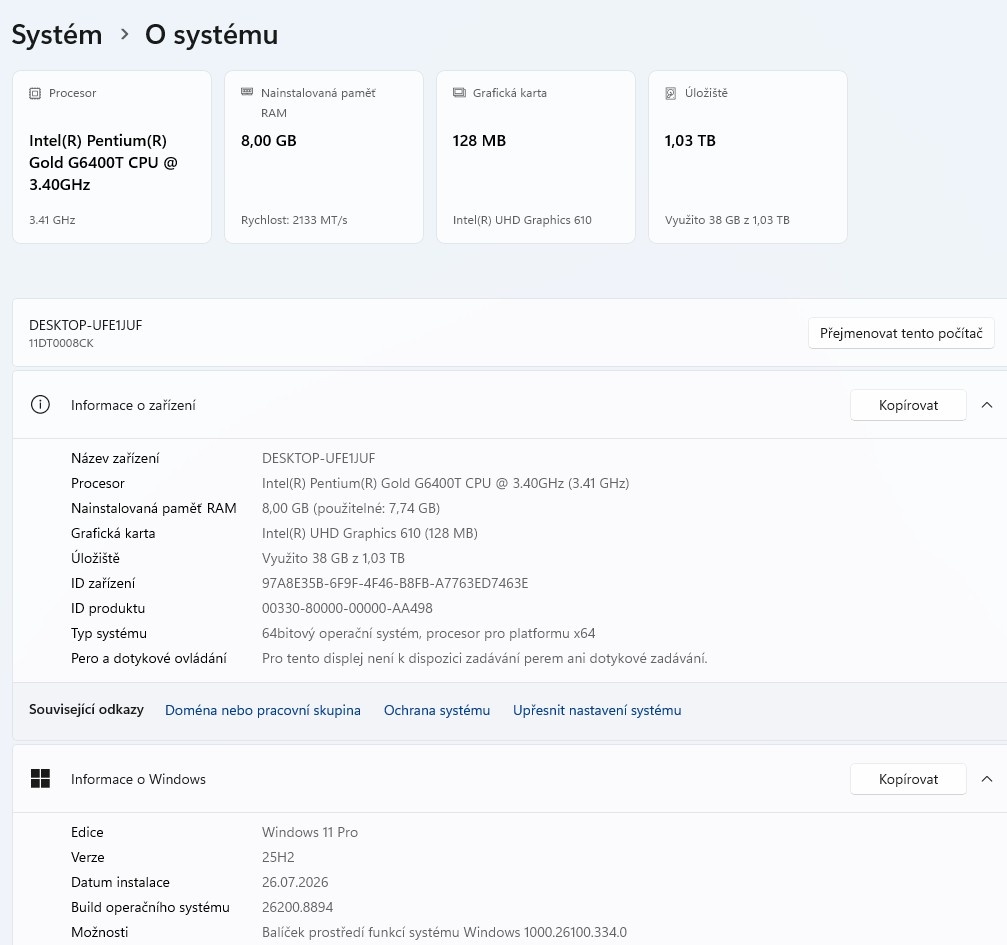The image size is (1007, 945).
Task: Click the 3.41 GHz text in Procesor card
Action: [x=52, y=220]
